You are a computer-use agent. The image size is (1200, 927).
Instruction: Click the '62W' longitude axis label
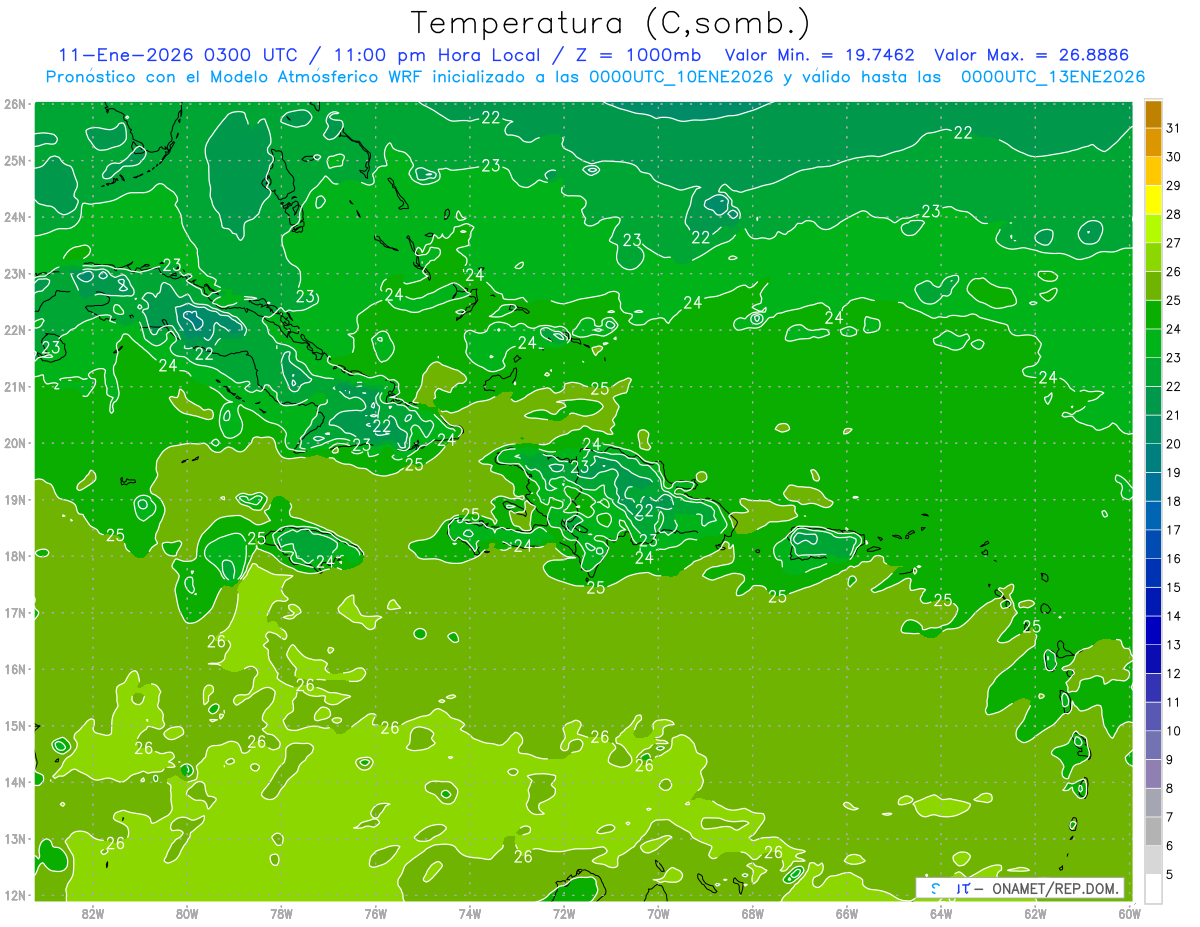(1035, 913)
